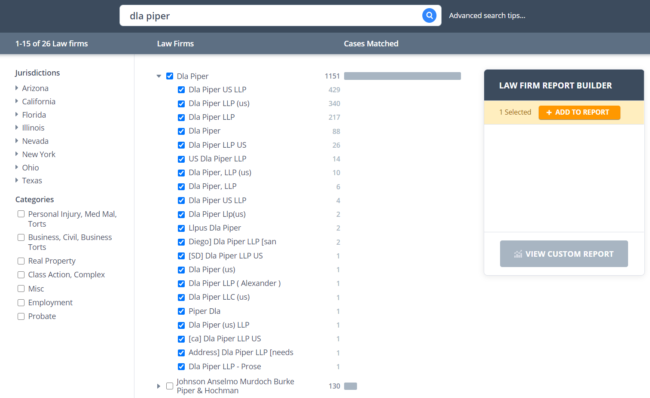Viewport: 650px width, 398px height.
Task: Check Misc category checkbox
Action: 21,289
